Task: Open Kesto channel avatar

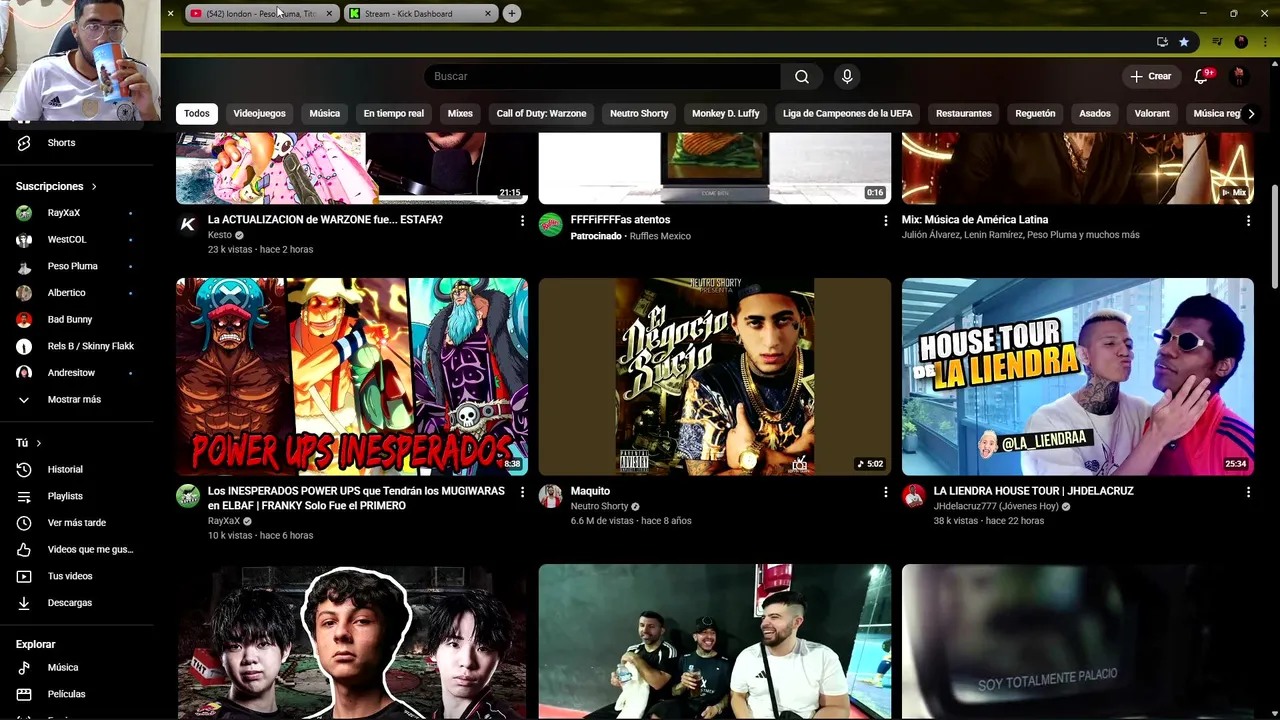Action: (188, 224)
